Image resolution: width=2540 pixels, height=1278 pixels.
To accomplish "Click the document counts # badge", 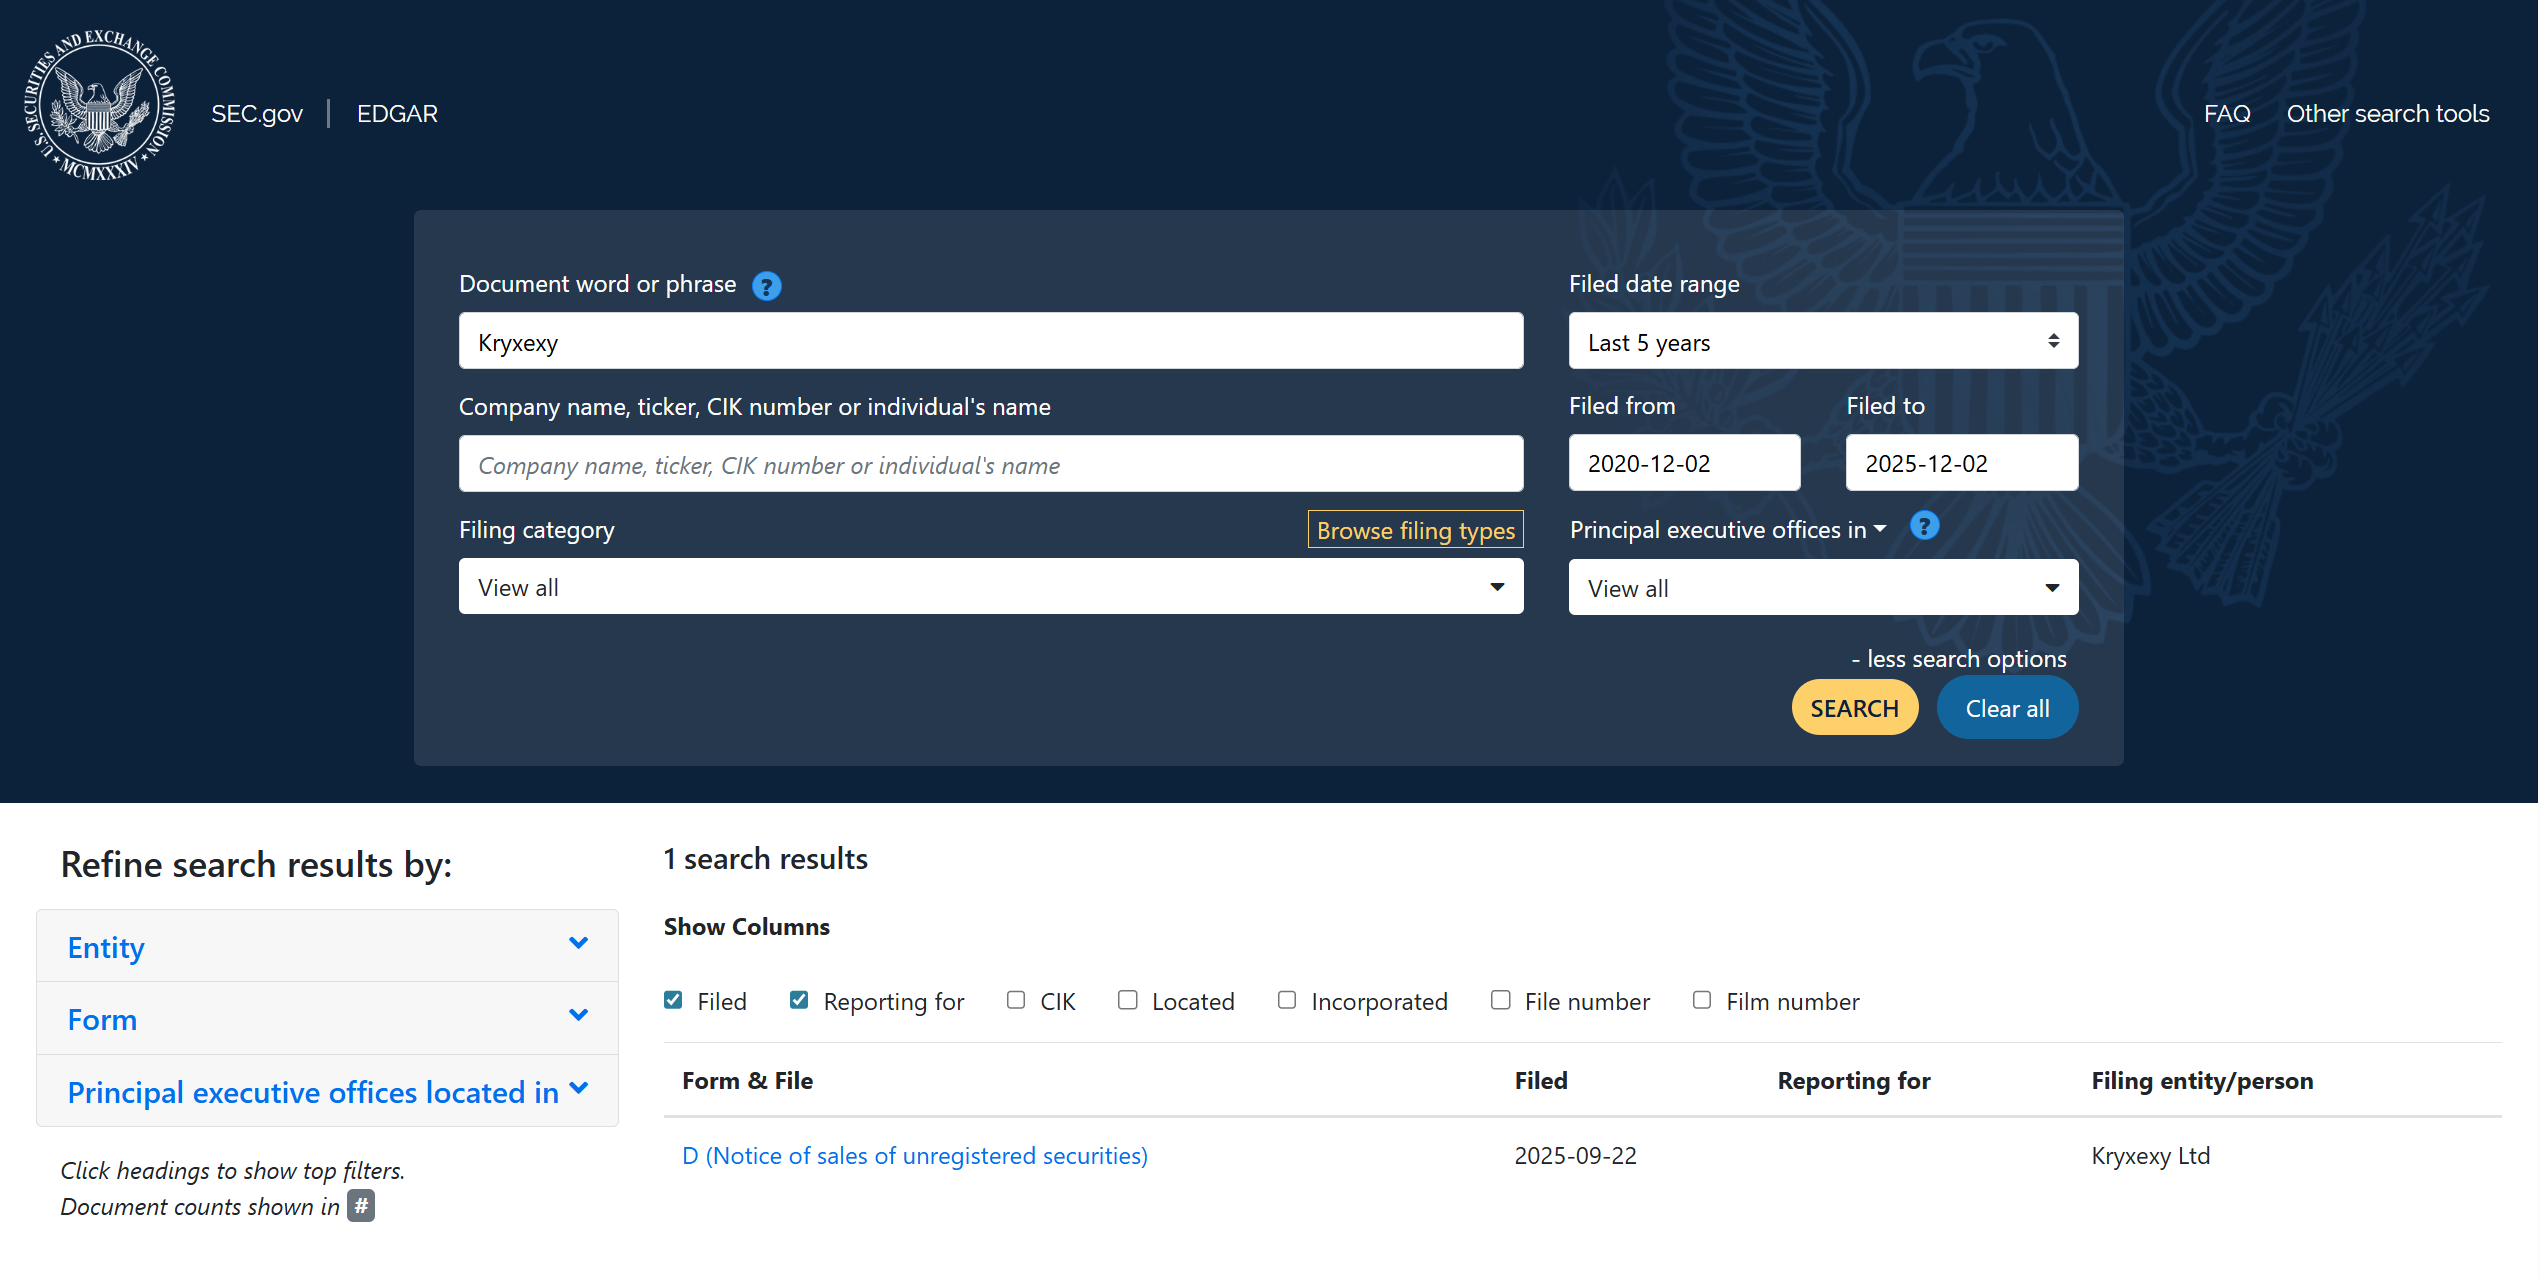I will (361, 1206).
